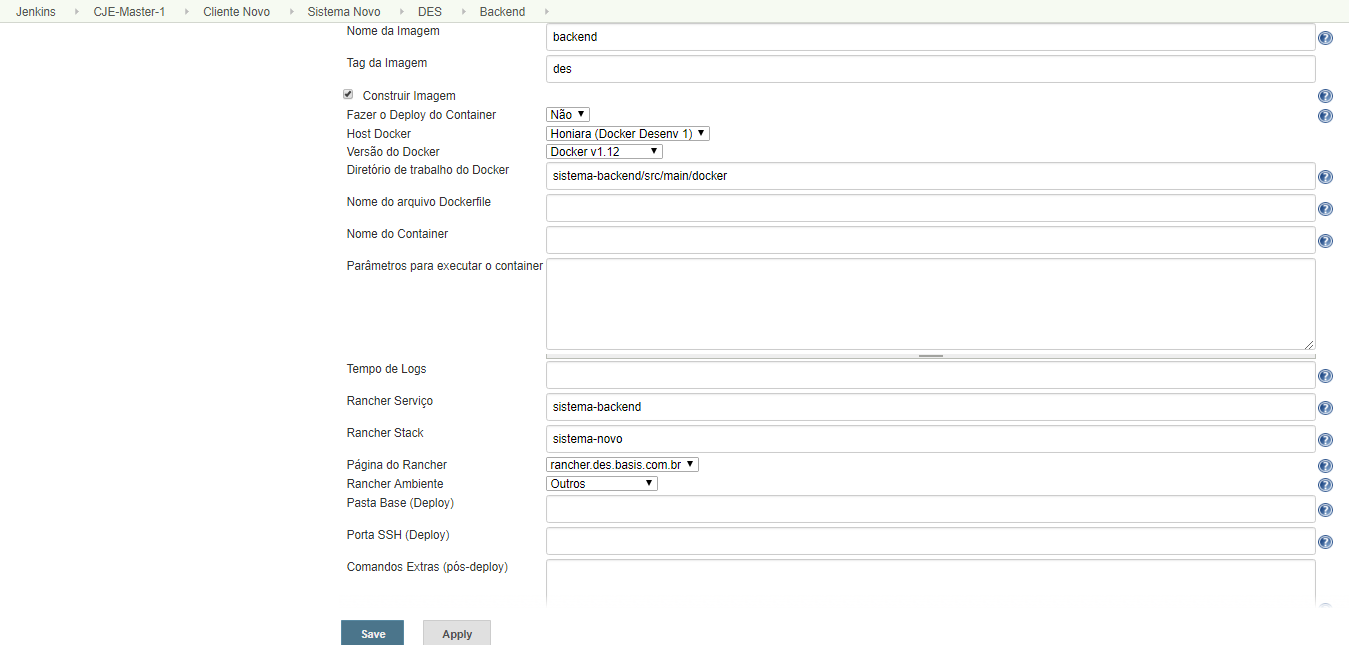Navigate to Sistema Novo breadcrumb

(x=343, y=12)
